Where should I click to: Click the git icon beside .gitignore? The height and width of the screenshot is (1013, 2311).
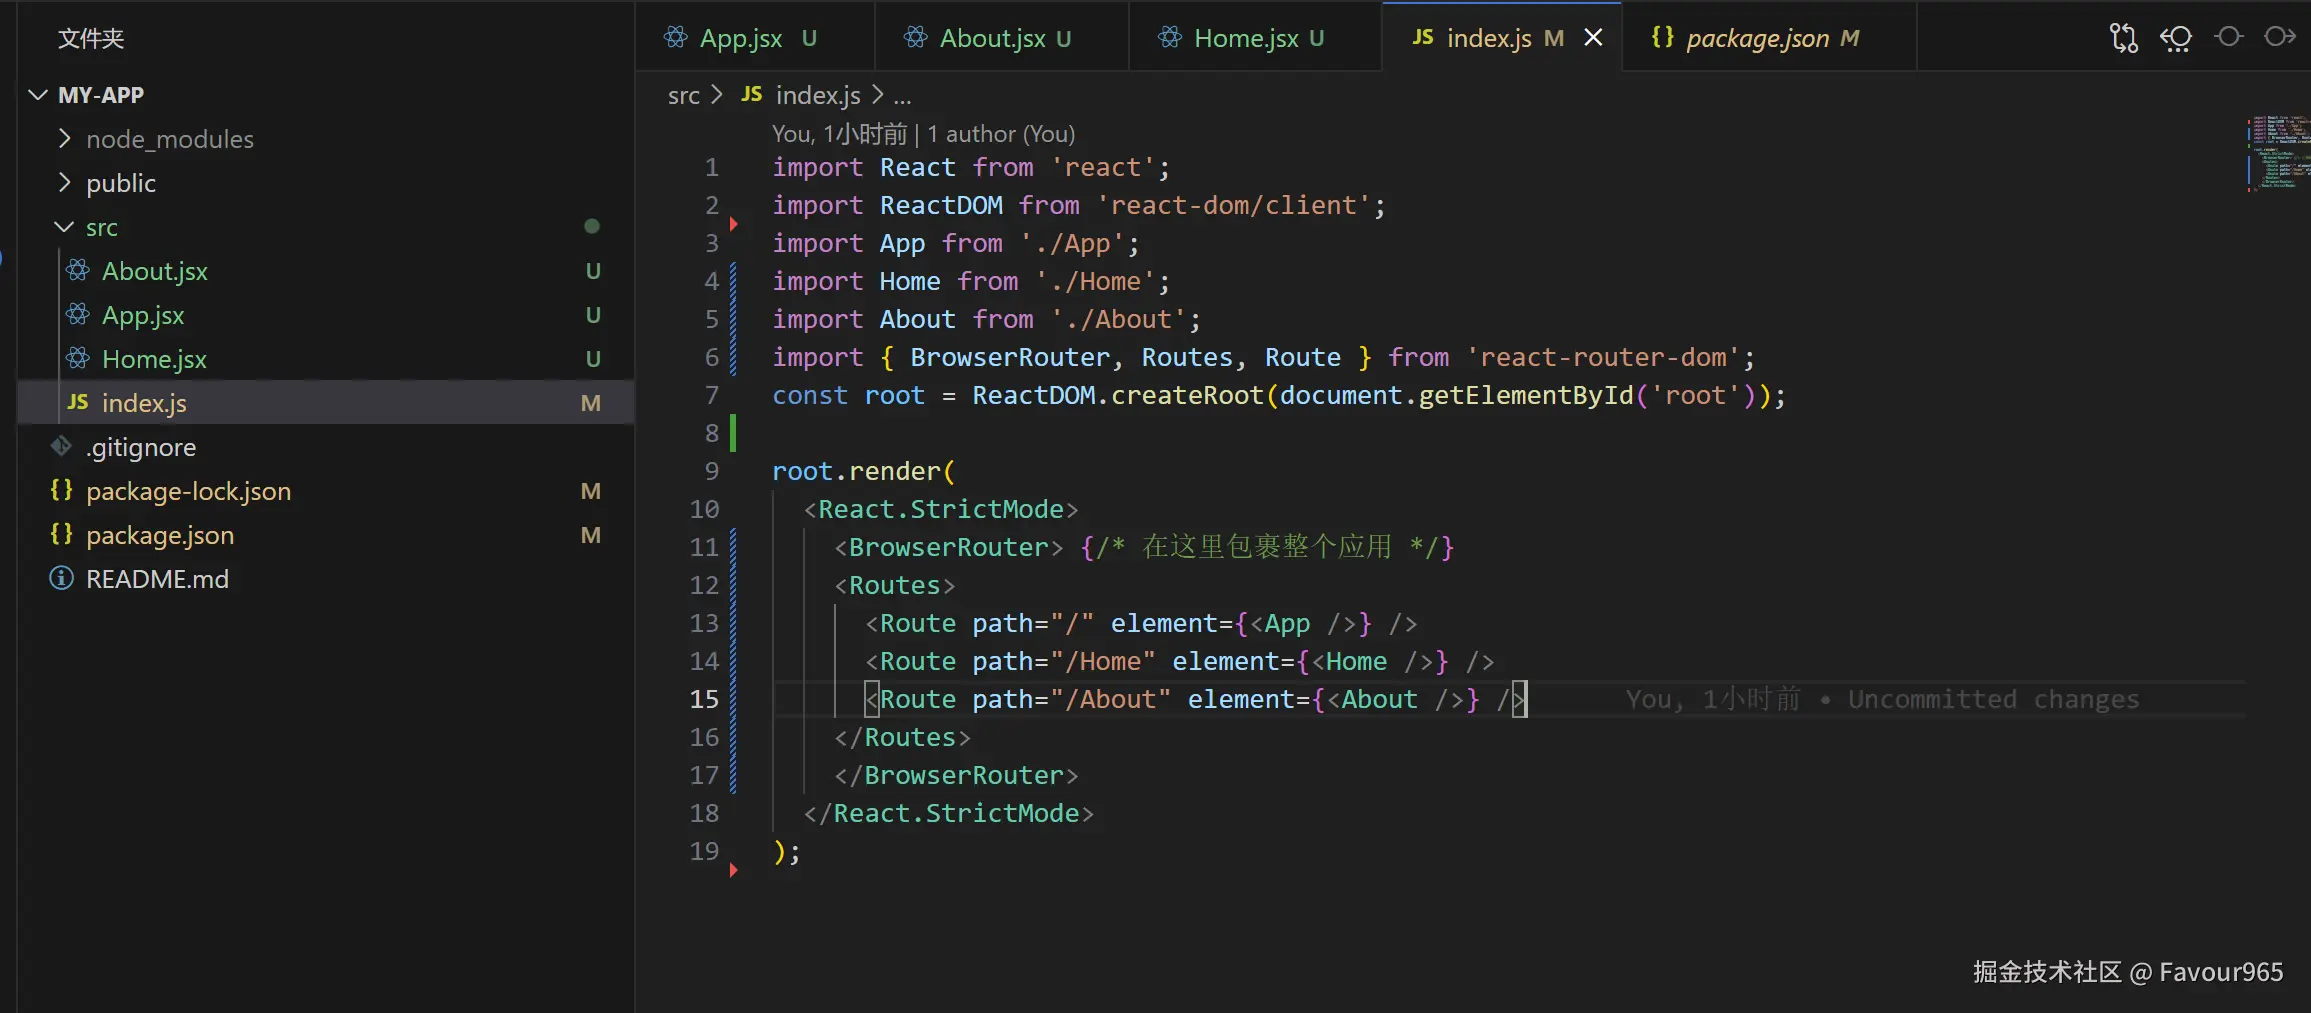61,446
